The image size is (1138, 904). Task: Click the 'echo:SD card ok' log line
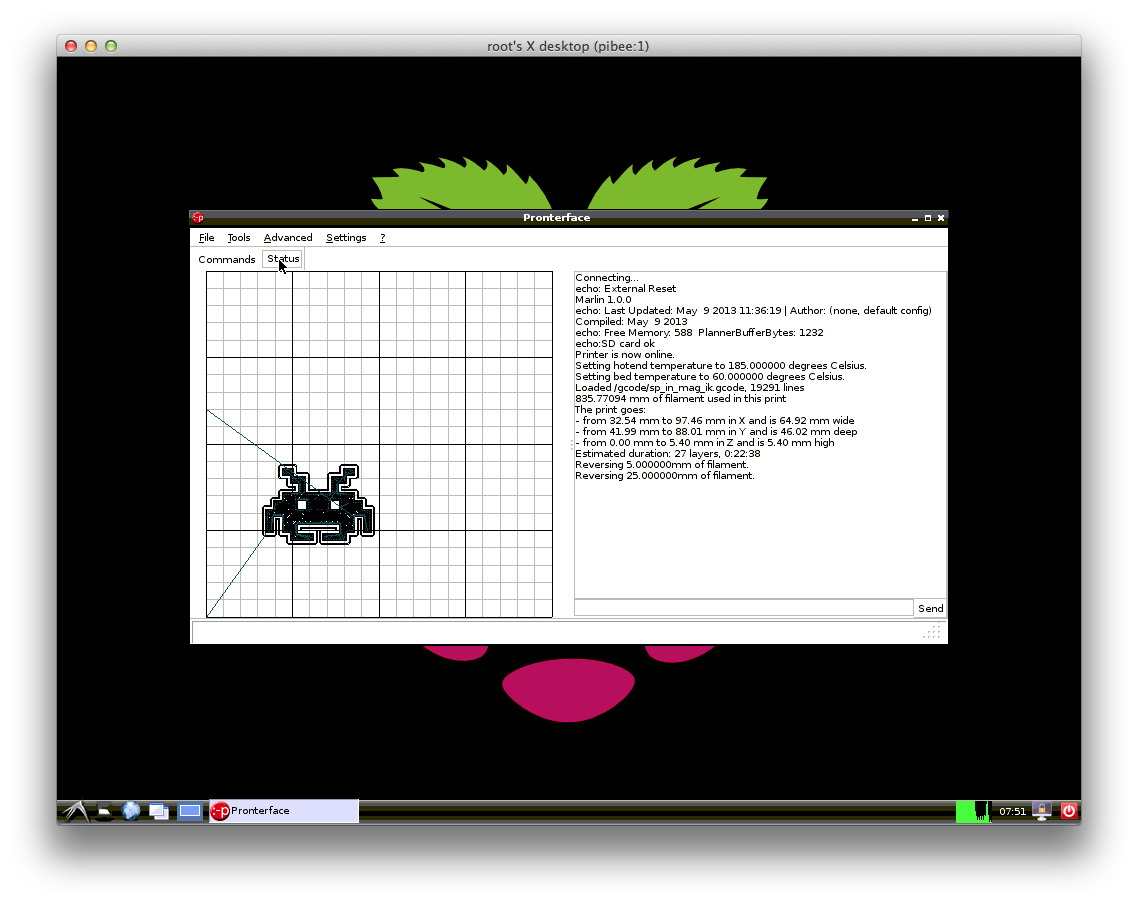coord(615,344)
